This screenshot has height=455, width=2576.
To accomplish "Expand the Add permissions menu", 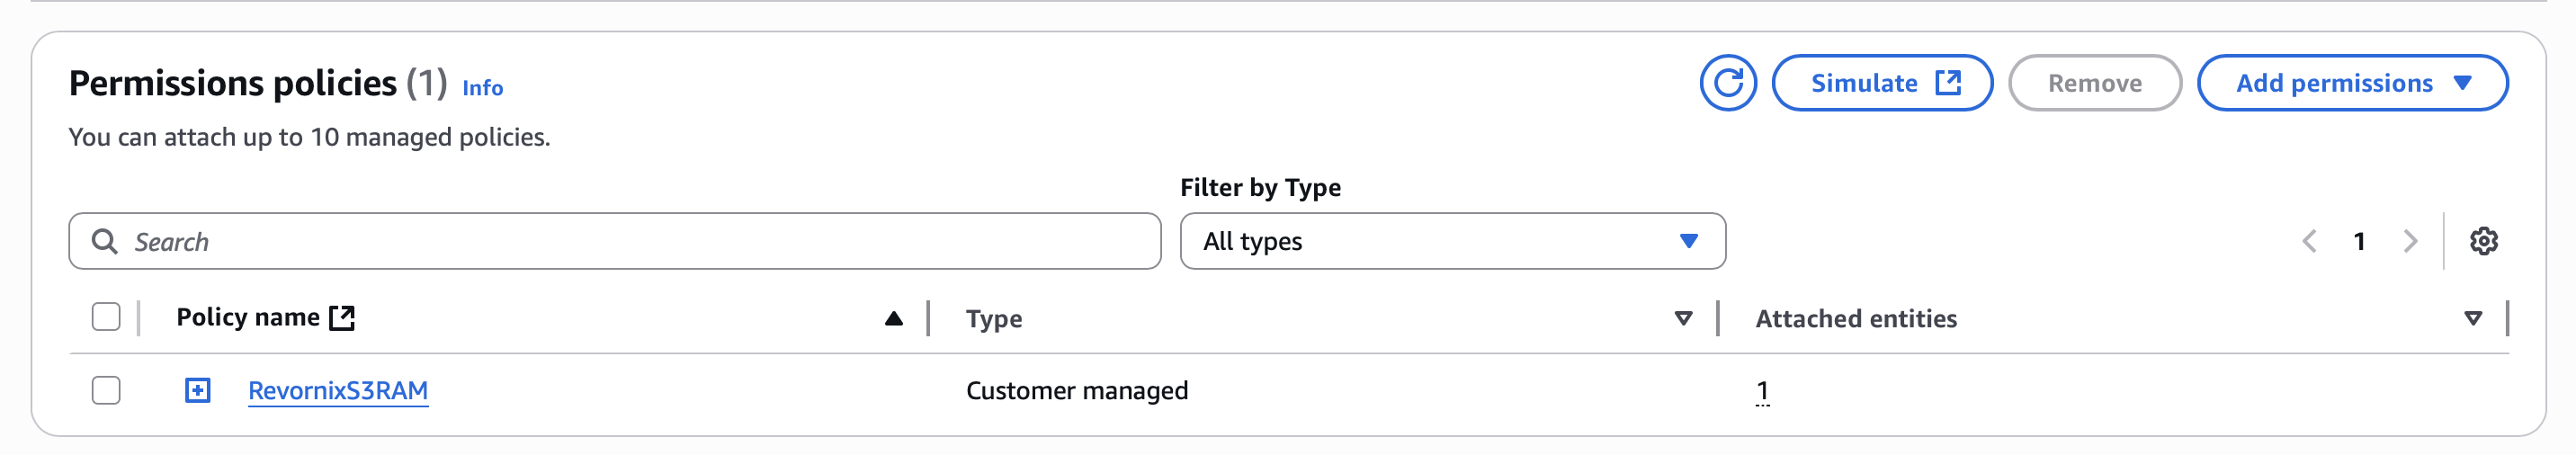I will (2352, 83).
